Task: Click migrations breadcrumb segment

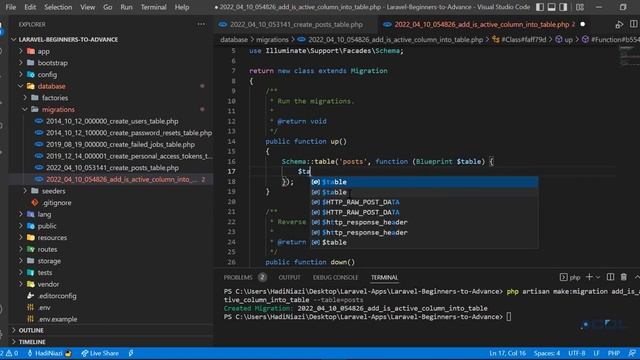Action: pyautogui.click(x=272, y=40)
